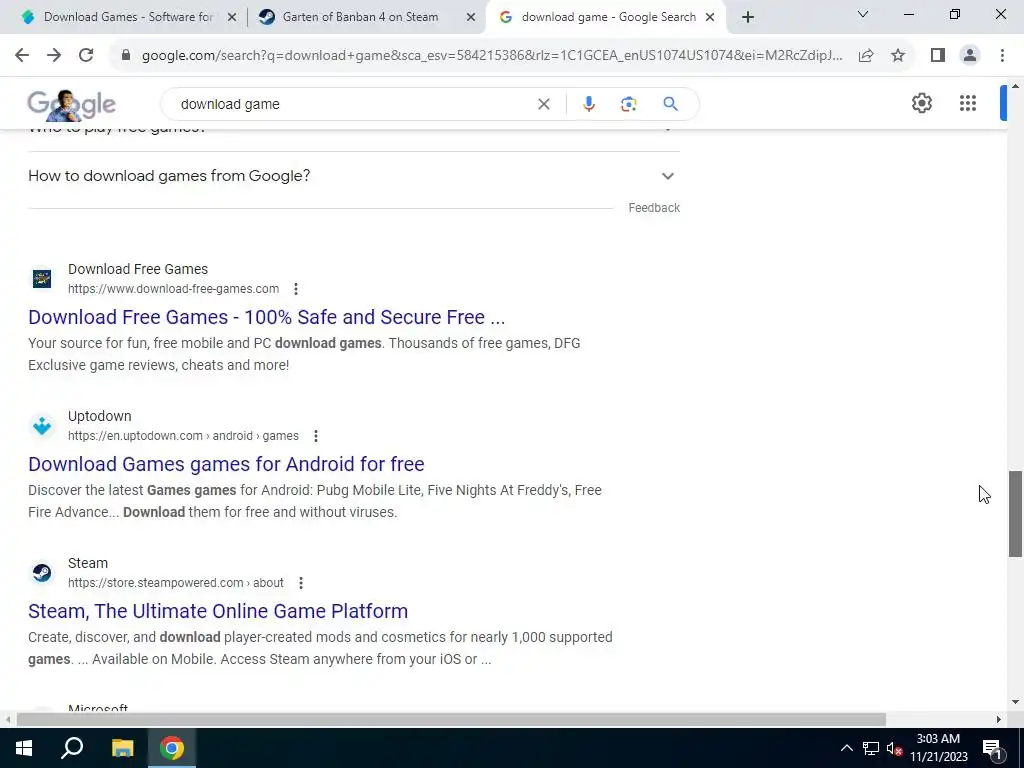The width and height of the screenshot is (1024, 768).
Task: Open the muted volume tray icon
Action: (x=894, y=748)
